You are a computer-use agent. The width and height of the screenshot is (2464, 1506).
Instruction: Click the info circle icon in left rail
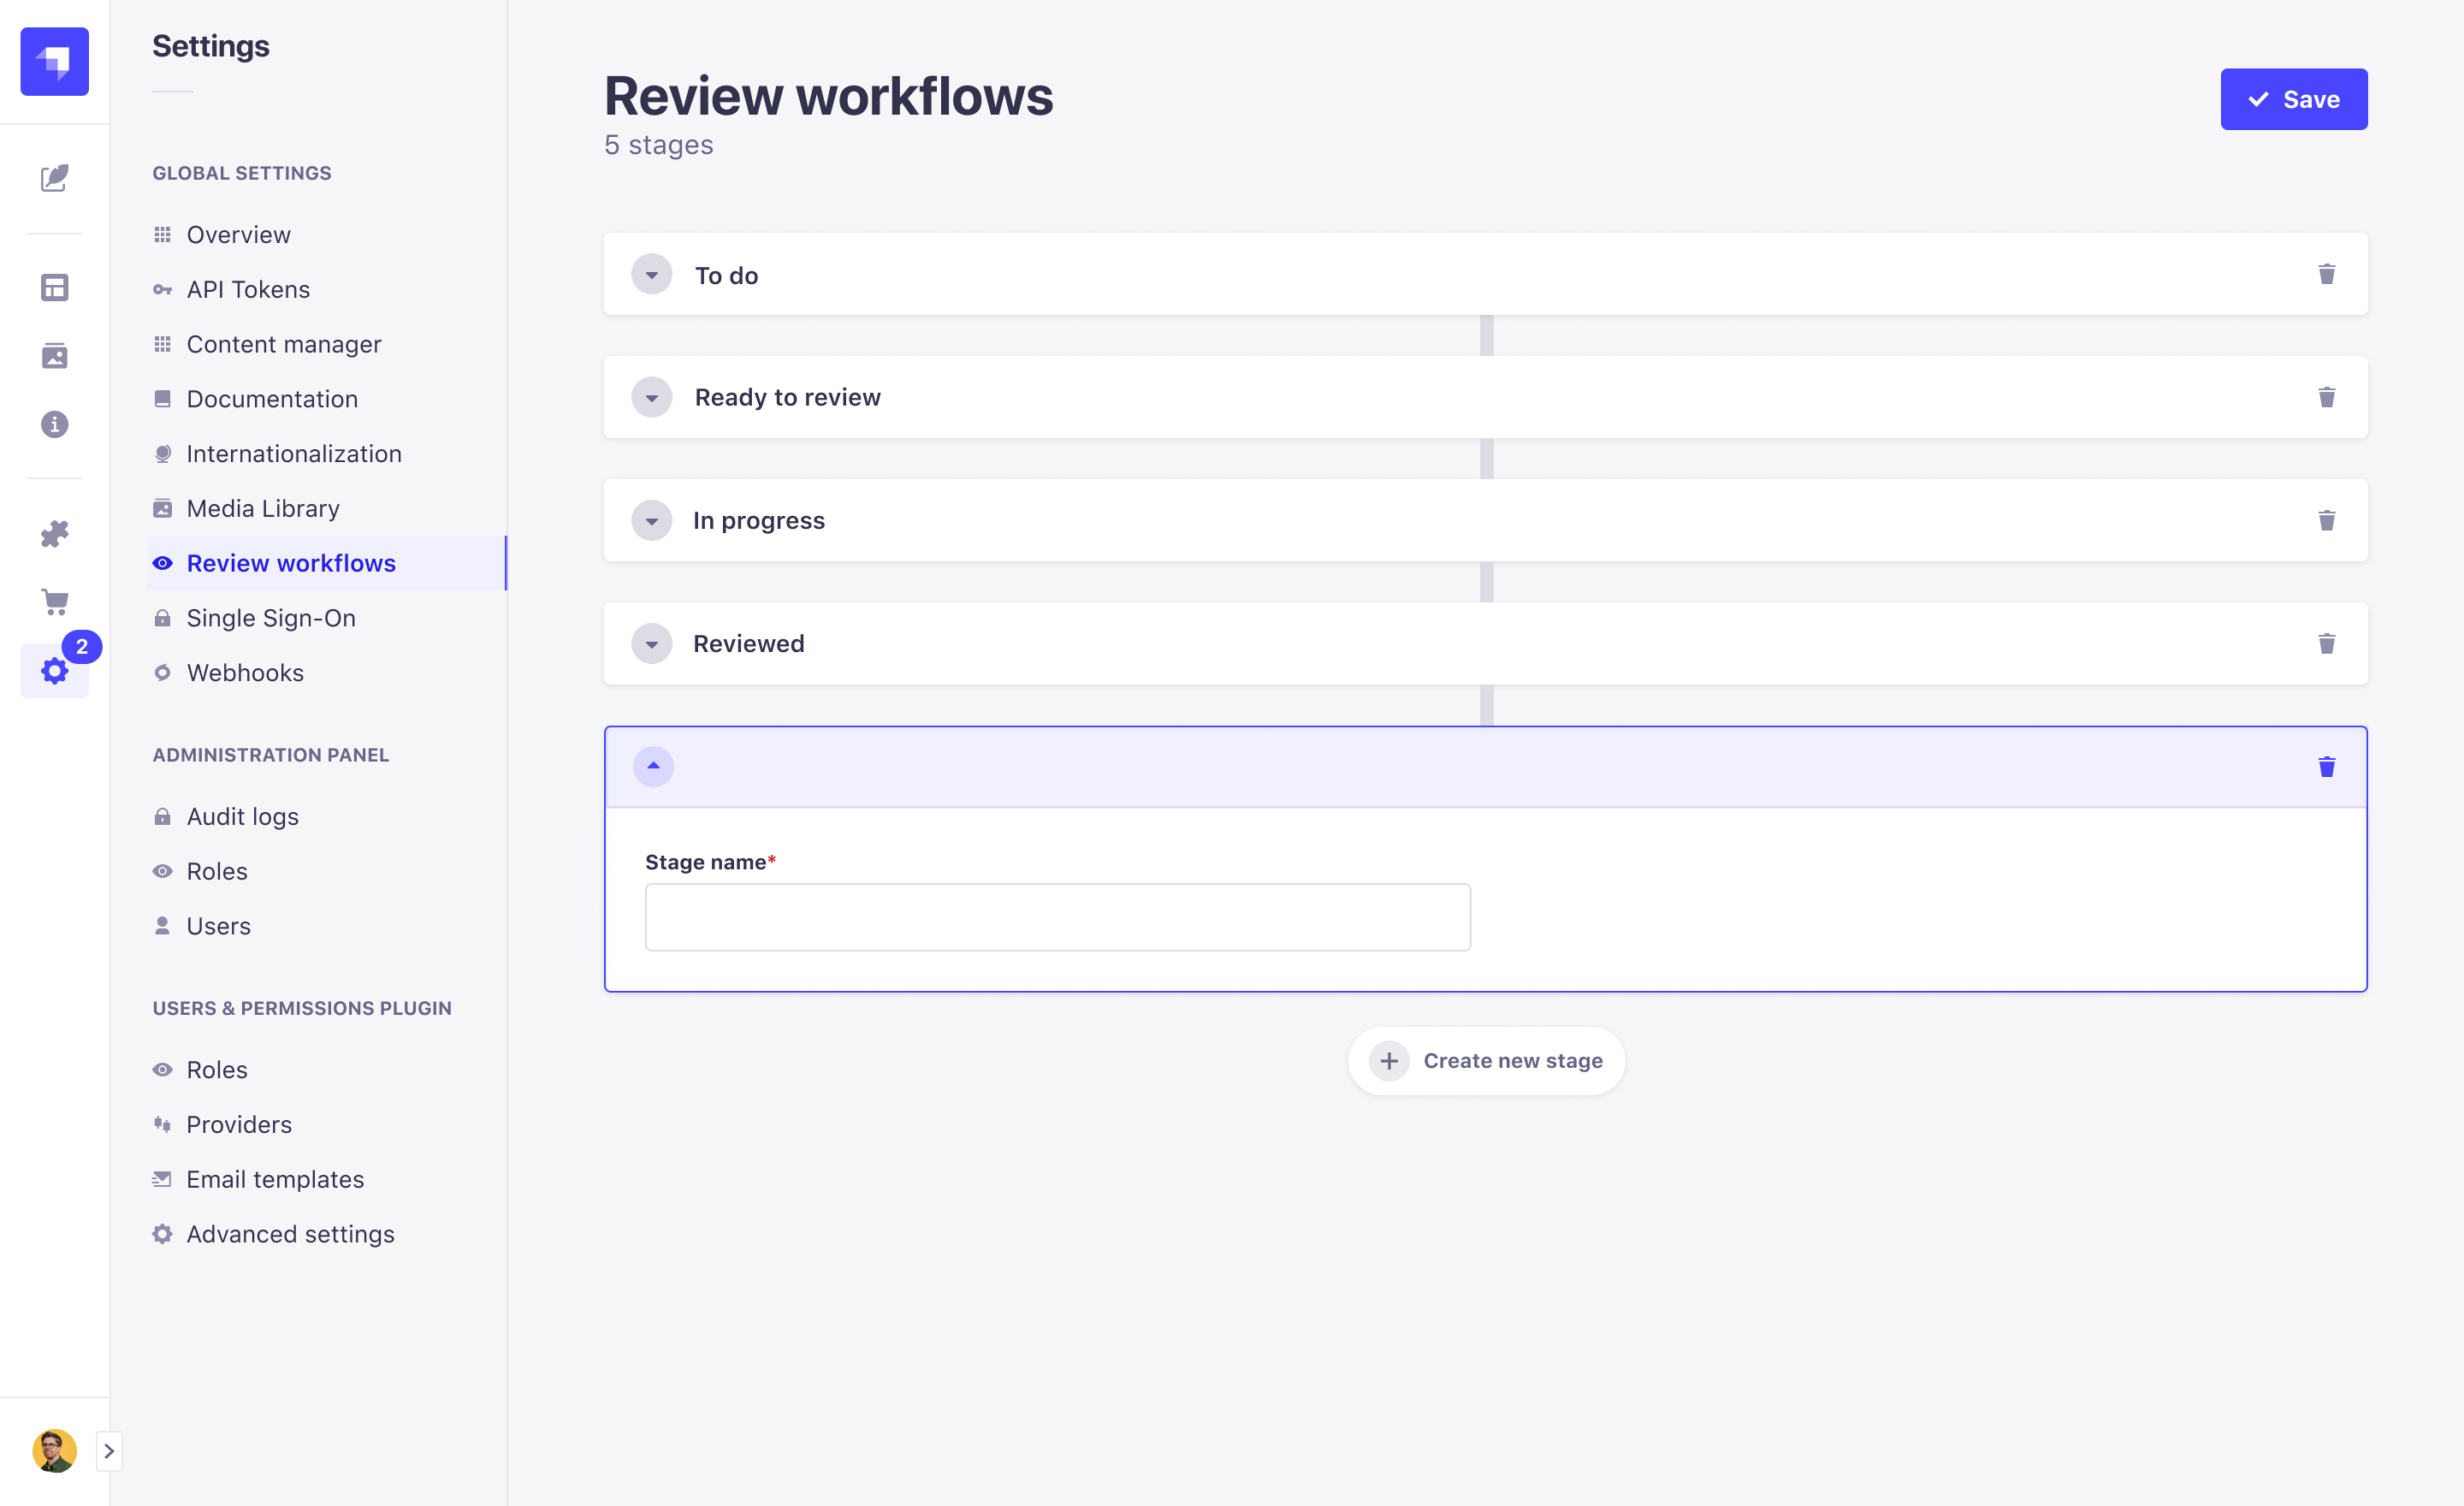[54, 424]
